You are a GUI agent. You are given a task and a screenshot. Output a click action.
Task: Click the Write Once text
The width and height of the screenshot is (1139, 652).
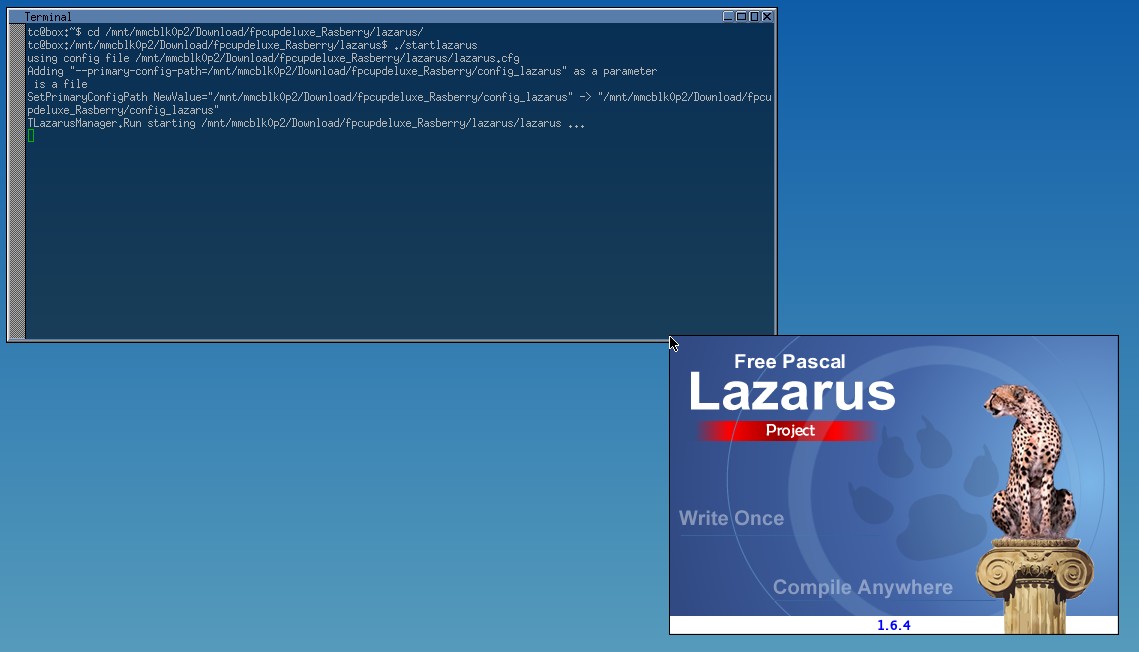tap(731, 518)
